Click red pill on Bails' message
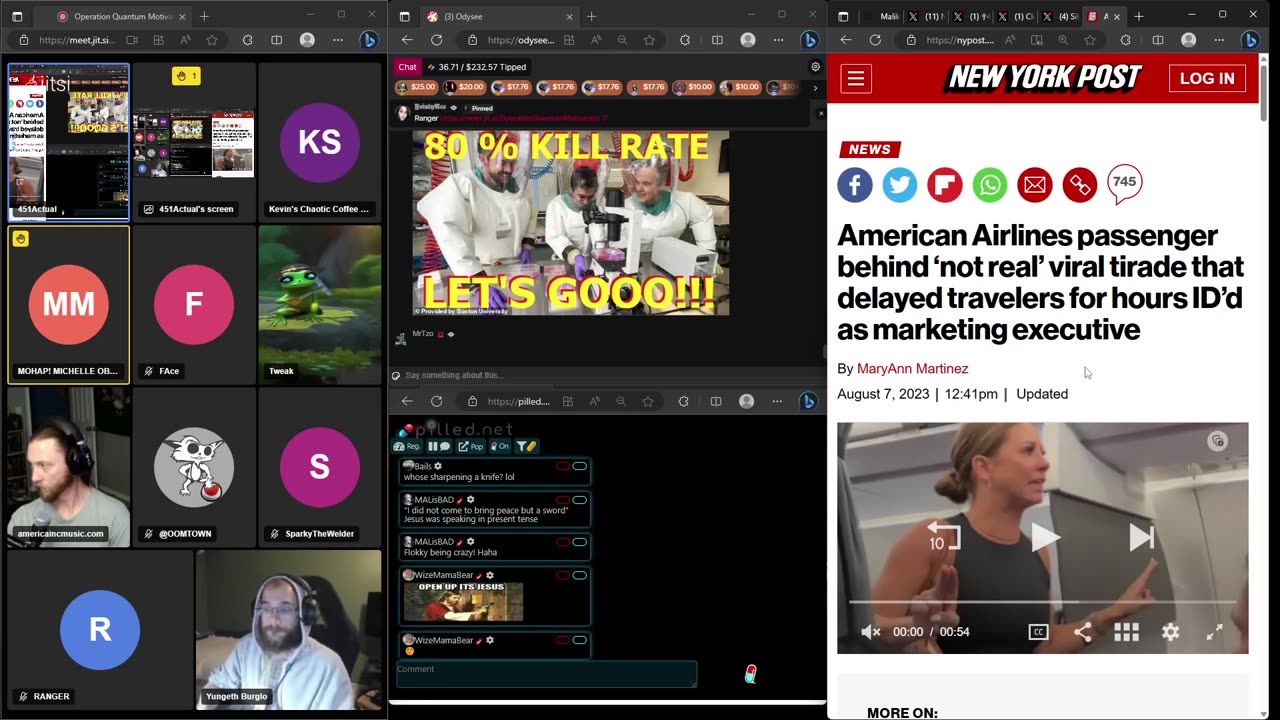 (563, 466)
